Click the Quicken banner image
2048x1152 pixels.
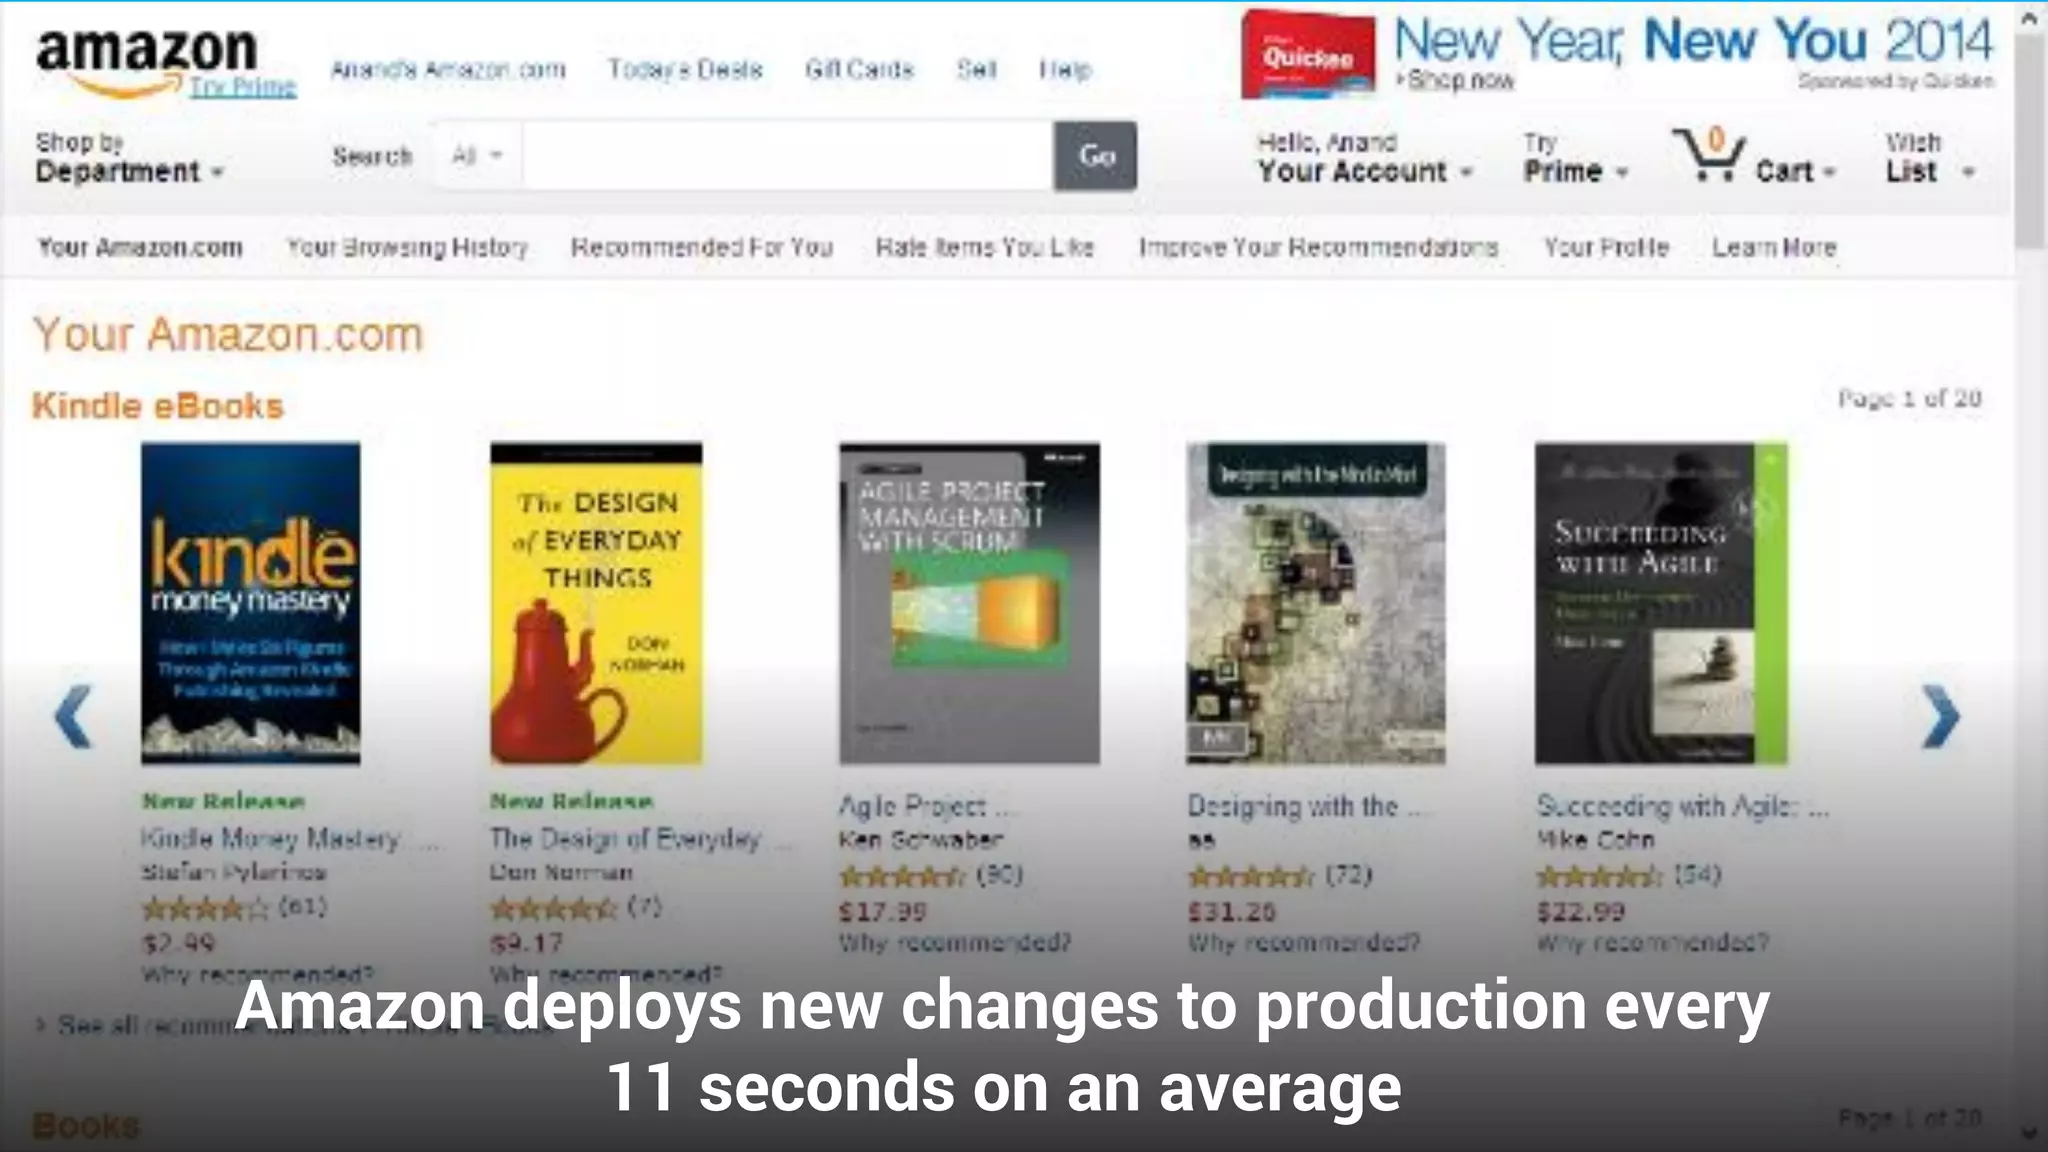[1308, 55]
